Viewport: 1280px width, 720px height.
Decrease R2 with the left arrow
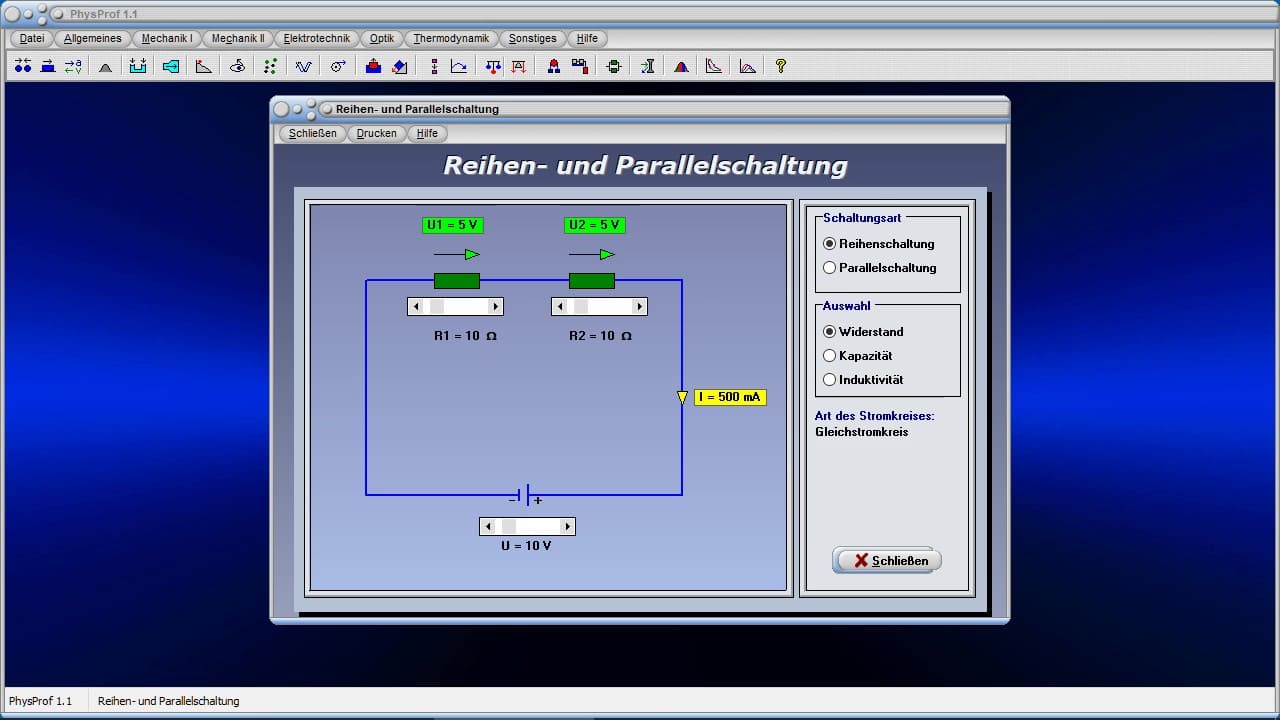tap(560, 307)
